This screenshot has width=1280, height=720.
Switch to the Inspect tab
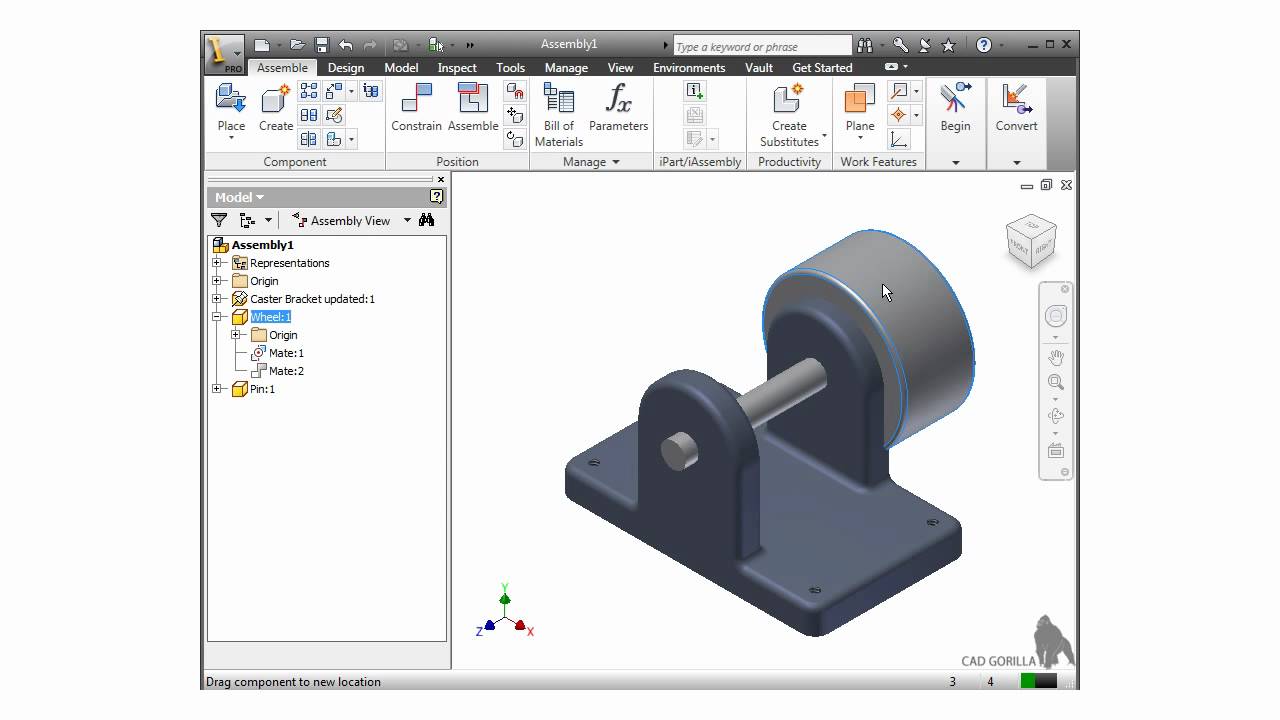click(457, 68)
